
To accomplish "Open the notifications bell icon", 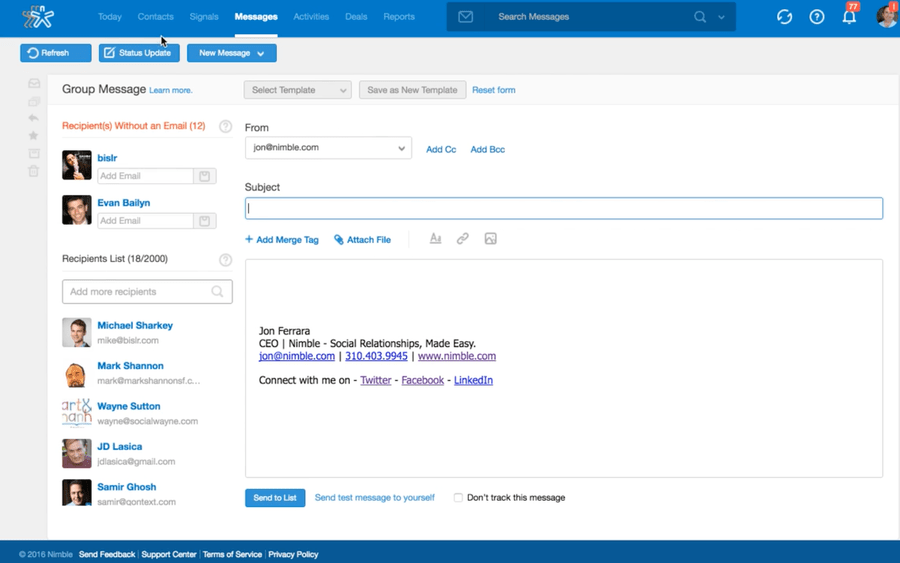I will click(x=849, y=17).
